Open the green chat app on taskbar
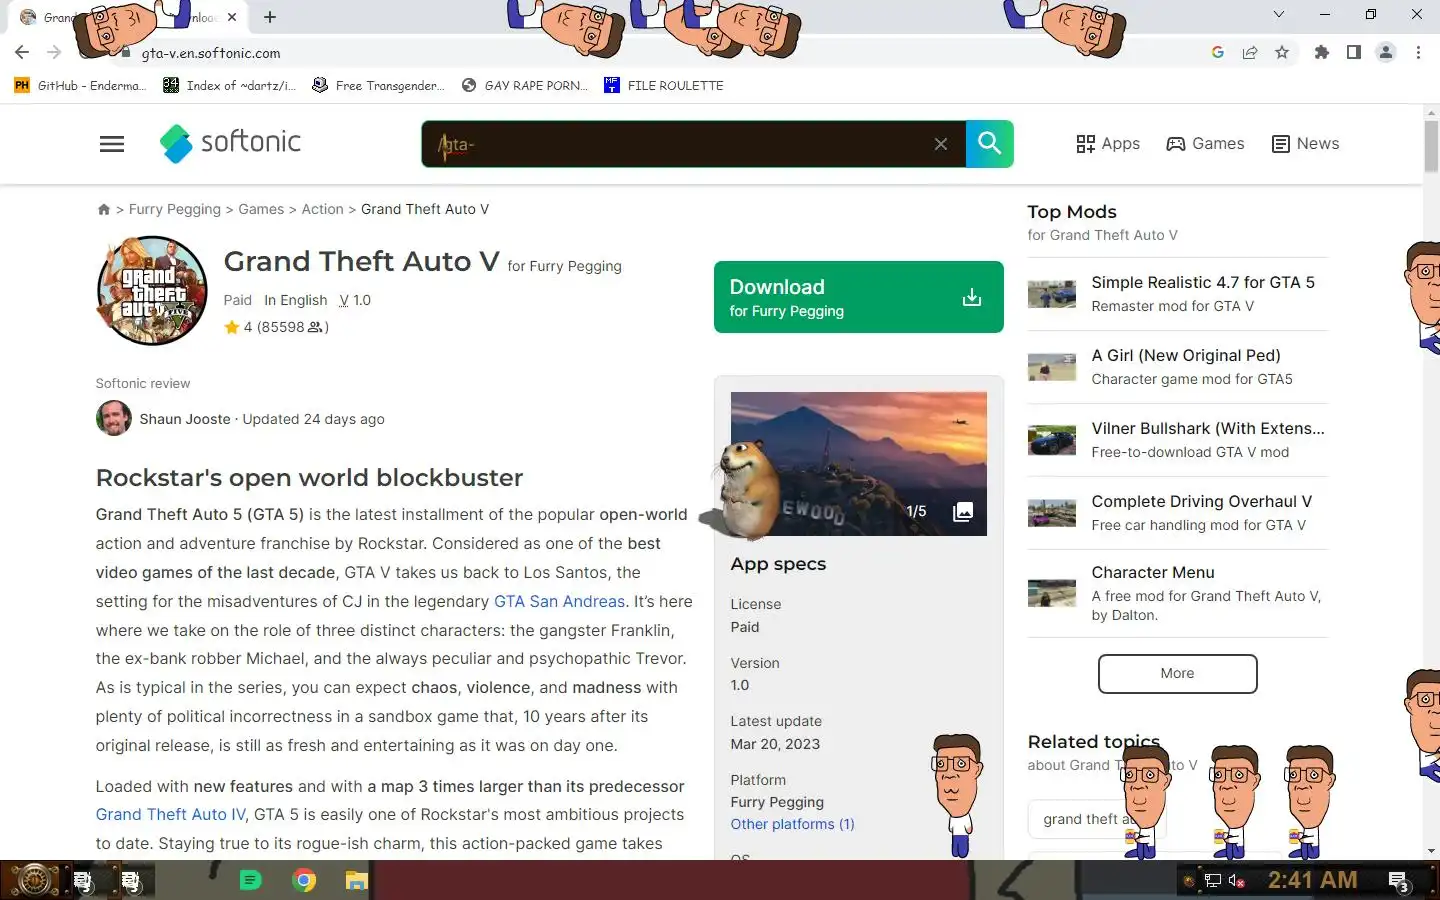Viewport: 1440px width, 900px height. [251, 881]
